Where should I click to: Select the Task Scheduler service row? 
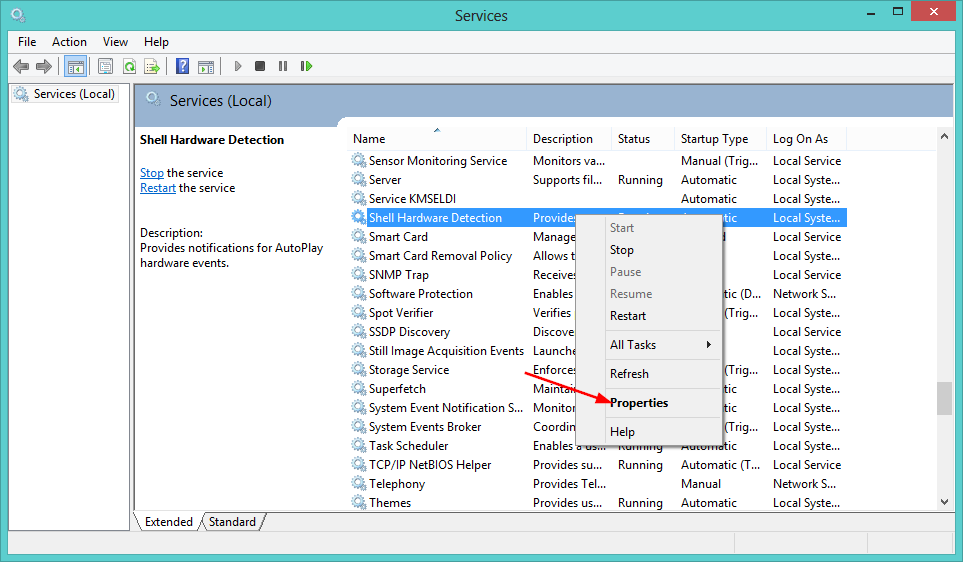[408, 446]
